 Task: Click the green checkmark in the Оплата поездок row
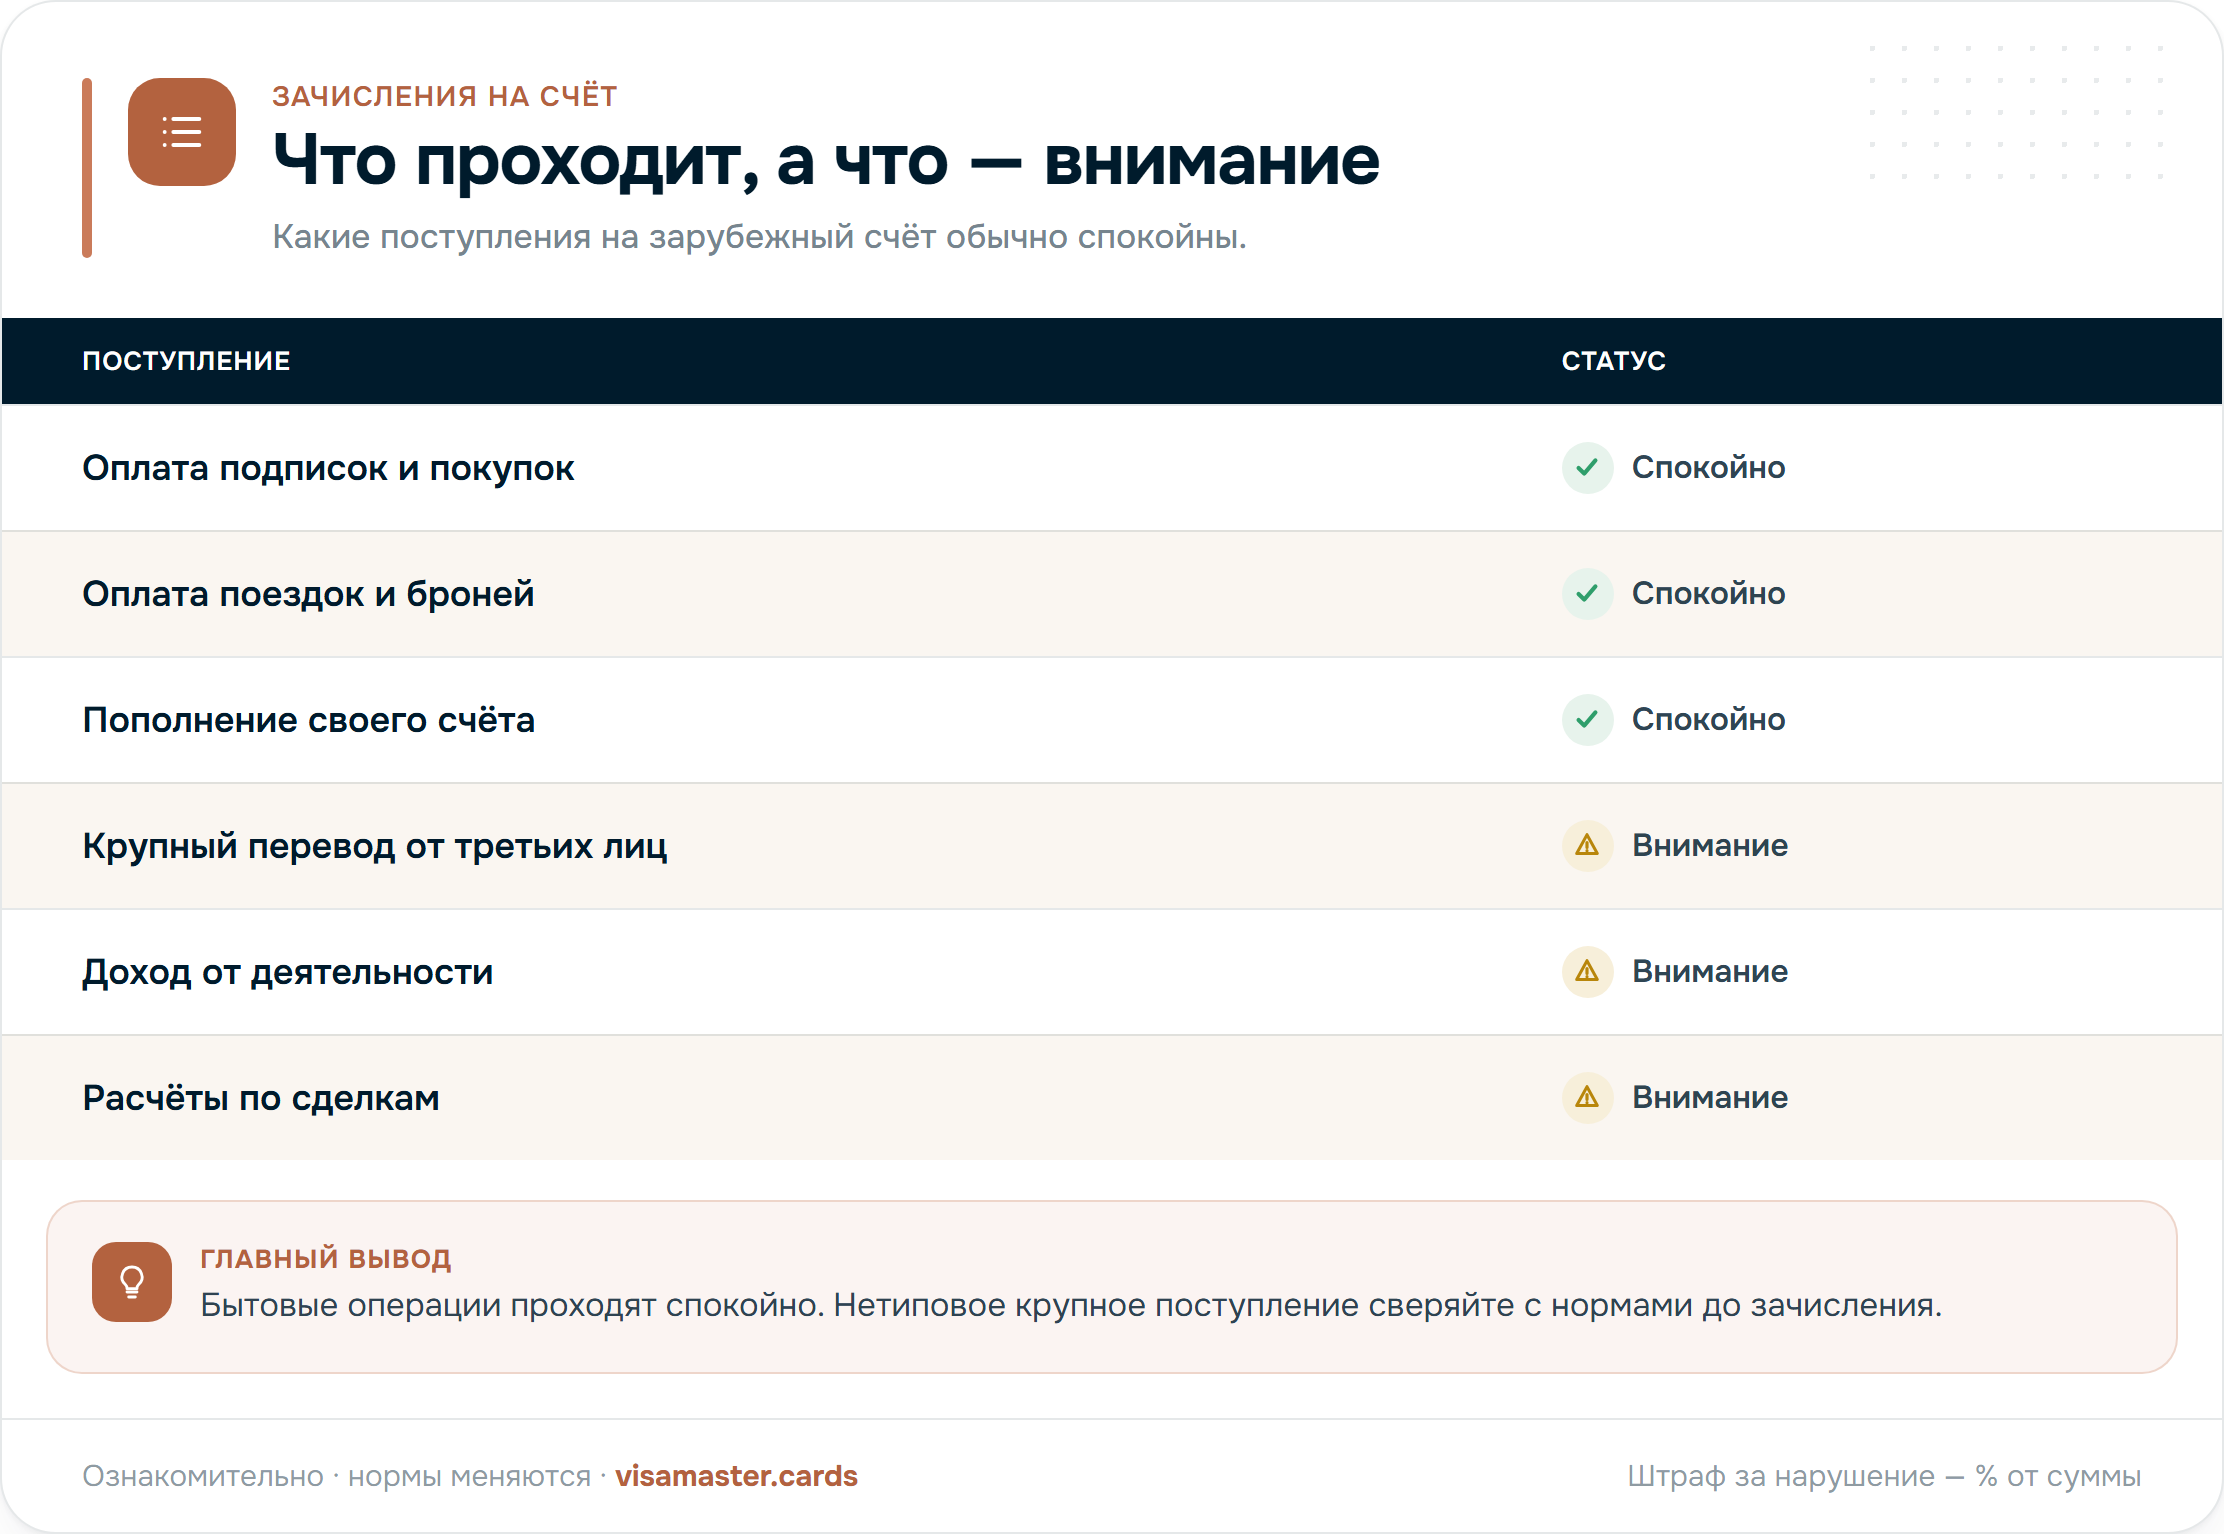(1587, 594)
